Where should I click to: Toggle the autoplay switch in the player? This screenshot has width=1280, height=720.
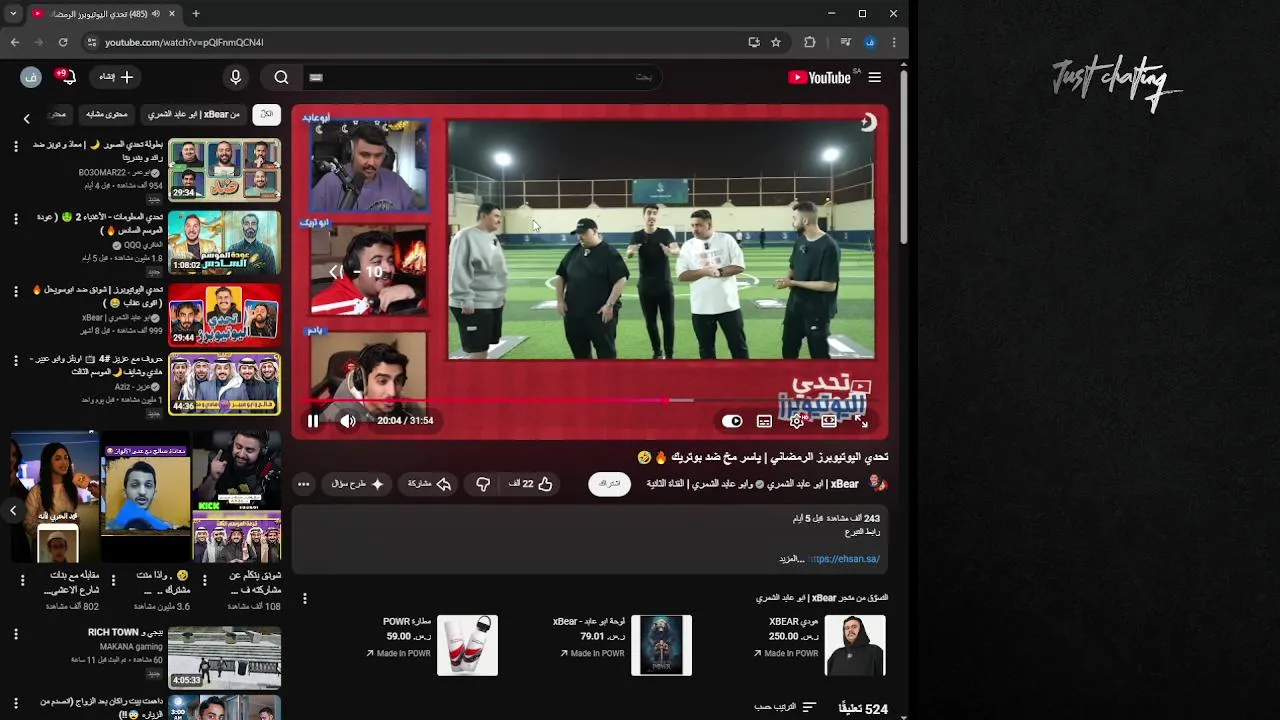pos(732,421)
